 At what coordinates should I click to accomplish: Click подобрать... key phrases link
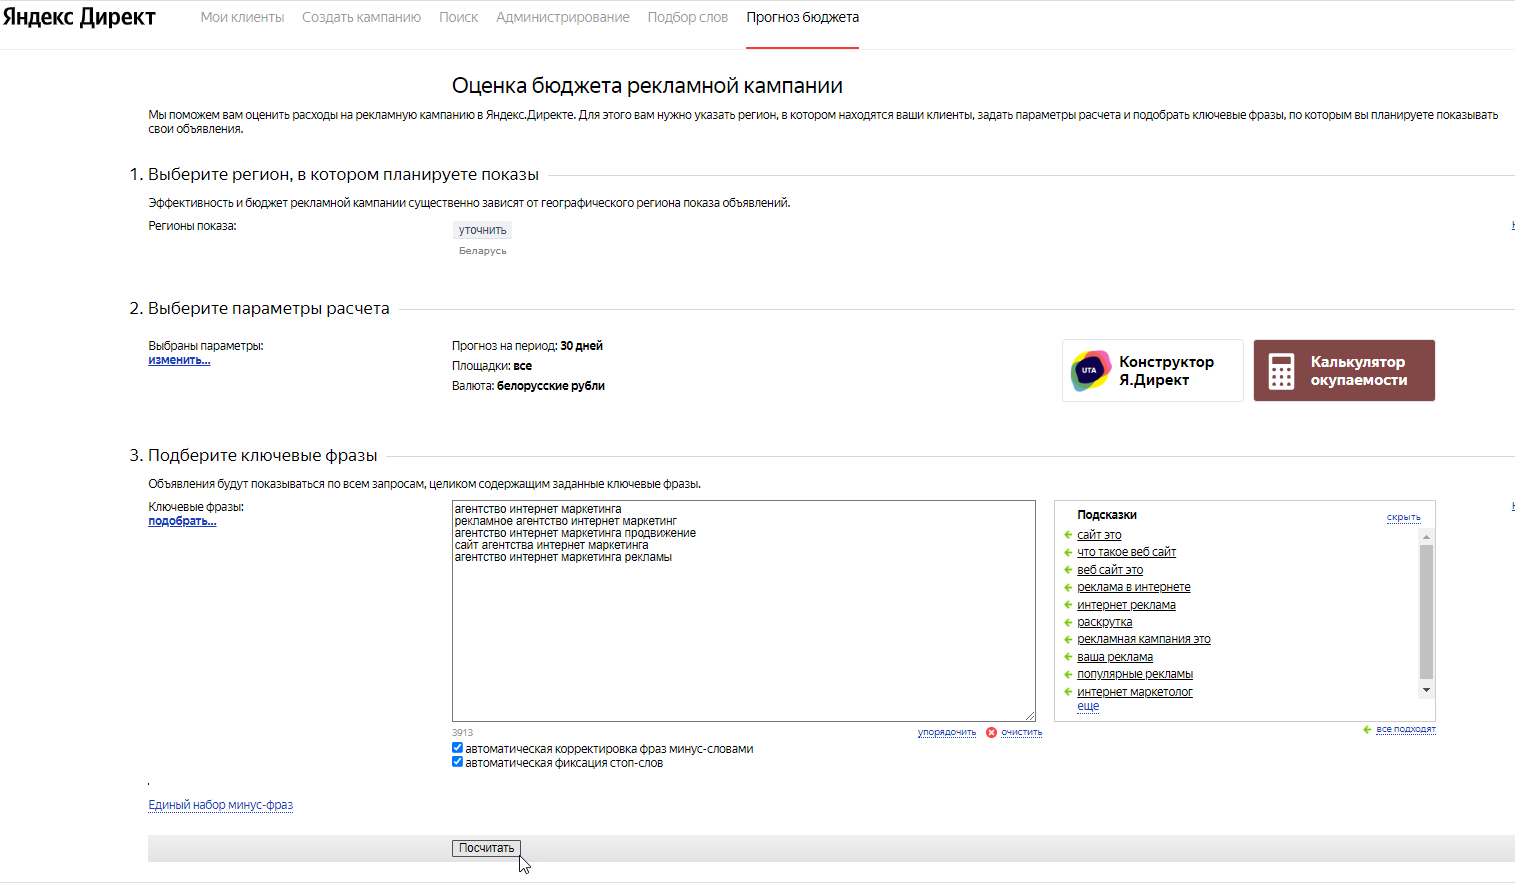pyautogui.click(x=182, y=521)
